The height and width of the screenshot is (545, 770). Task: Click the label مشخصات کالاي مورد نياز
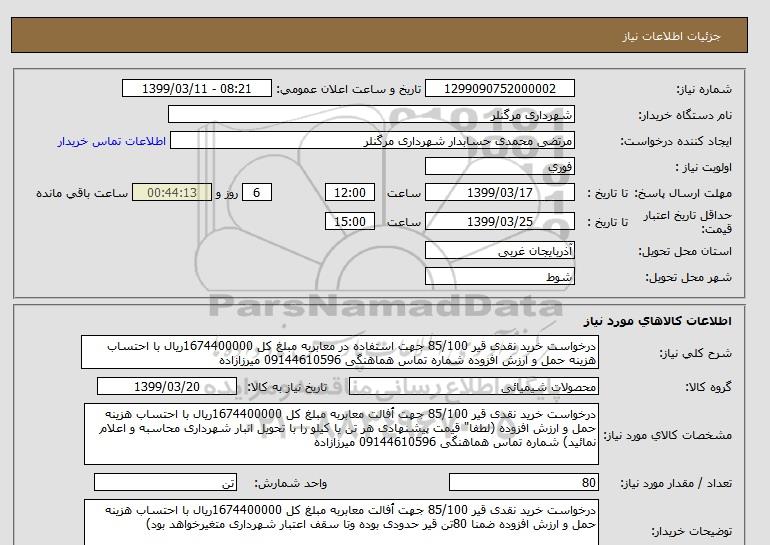tap(667, 435)
